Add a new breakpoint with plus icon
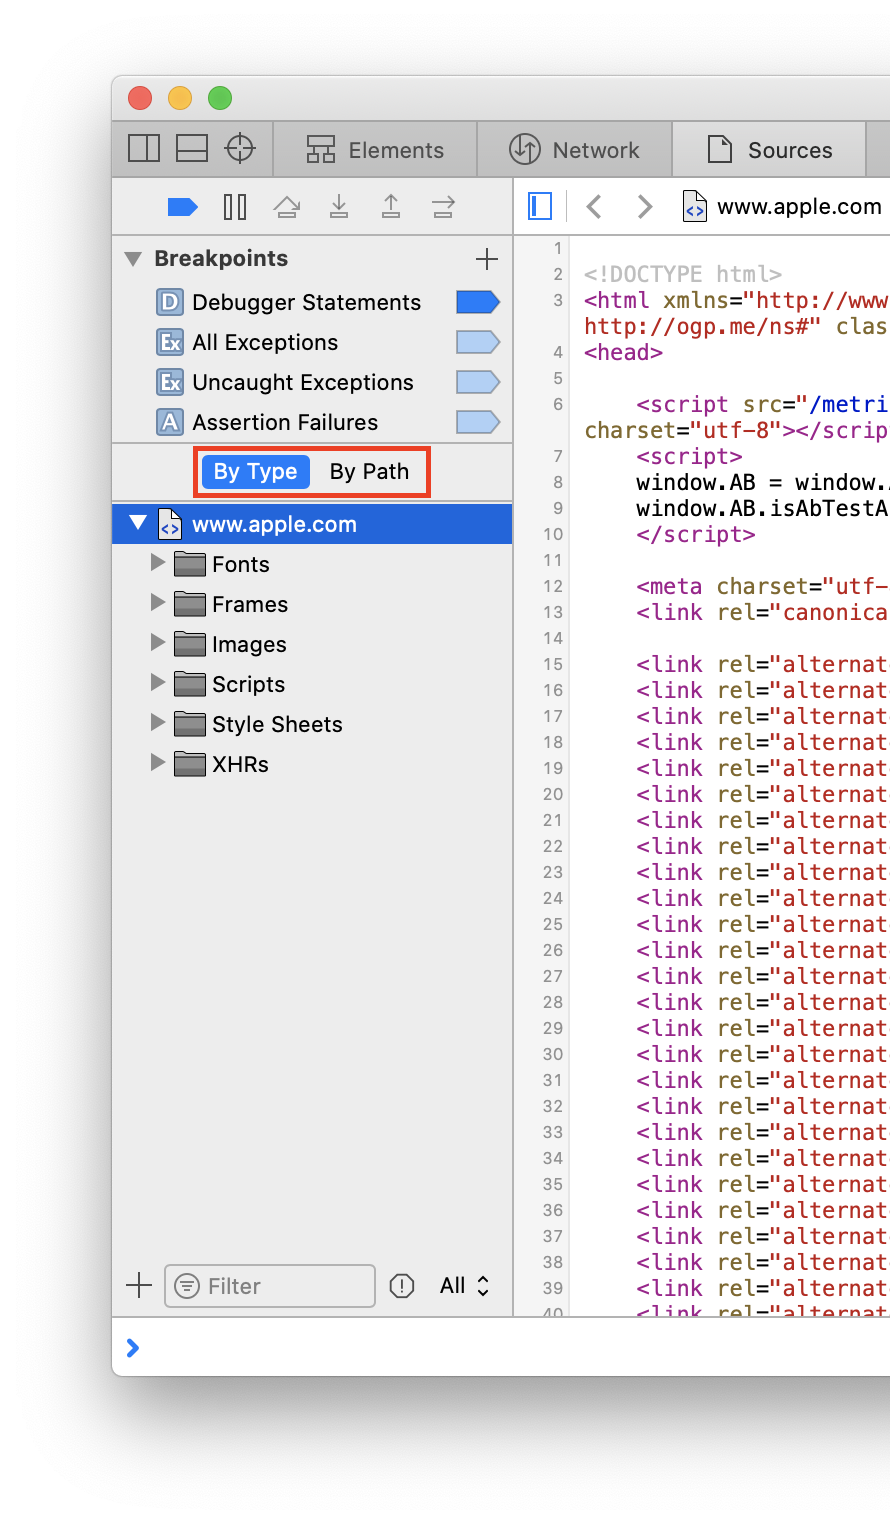 point(487,259)
